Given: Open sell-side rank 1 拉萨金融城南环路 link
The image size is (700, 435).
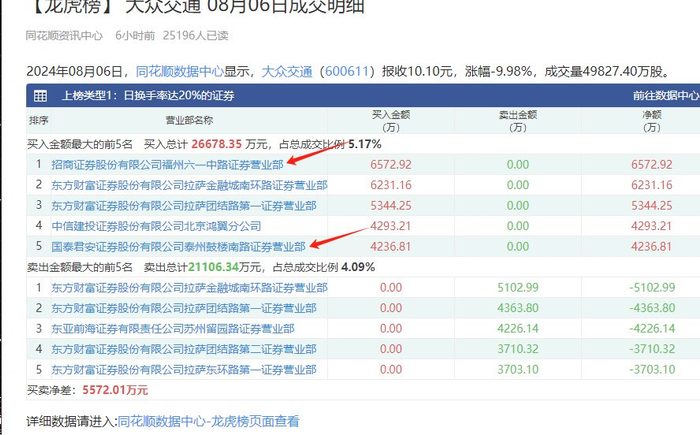Looking at the screenshot, I should coord(189,288).
